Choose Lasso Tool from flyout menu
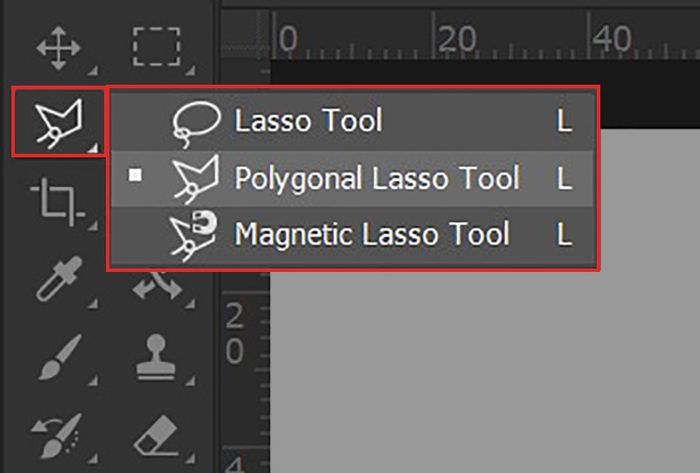The width and height of the screenshot is (700, 473). point(308,122)
